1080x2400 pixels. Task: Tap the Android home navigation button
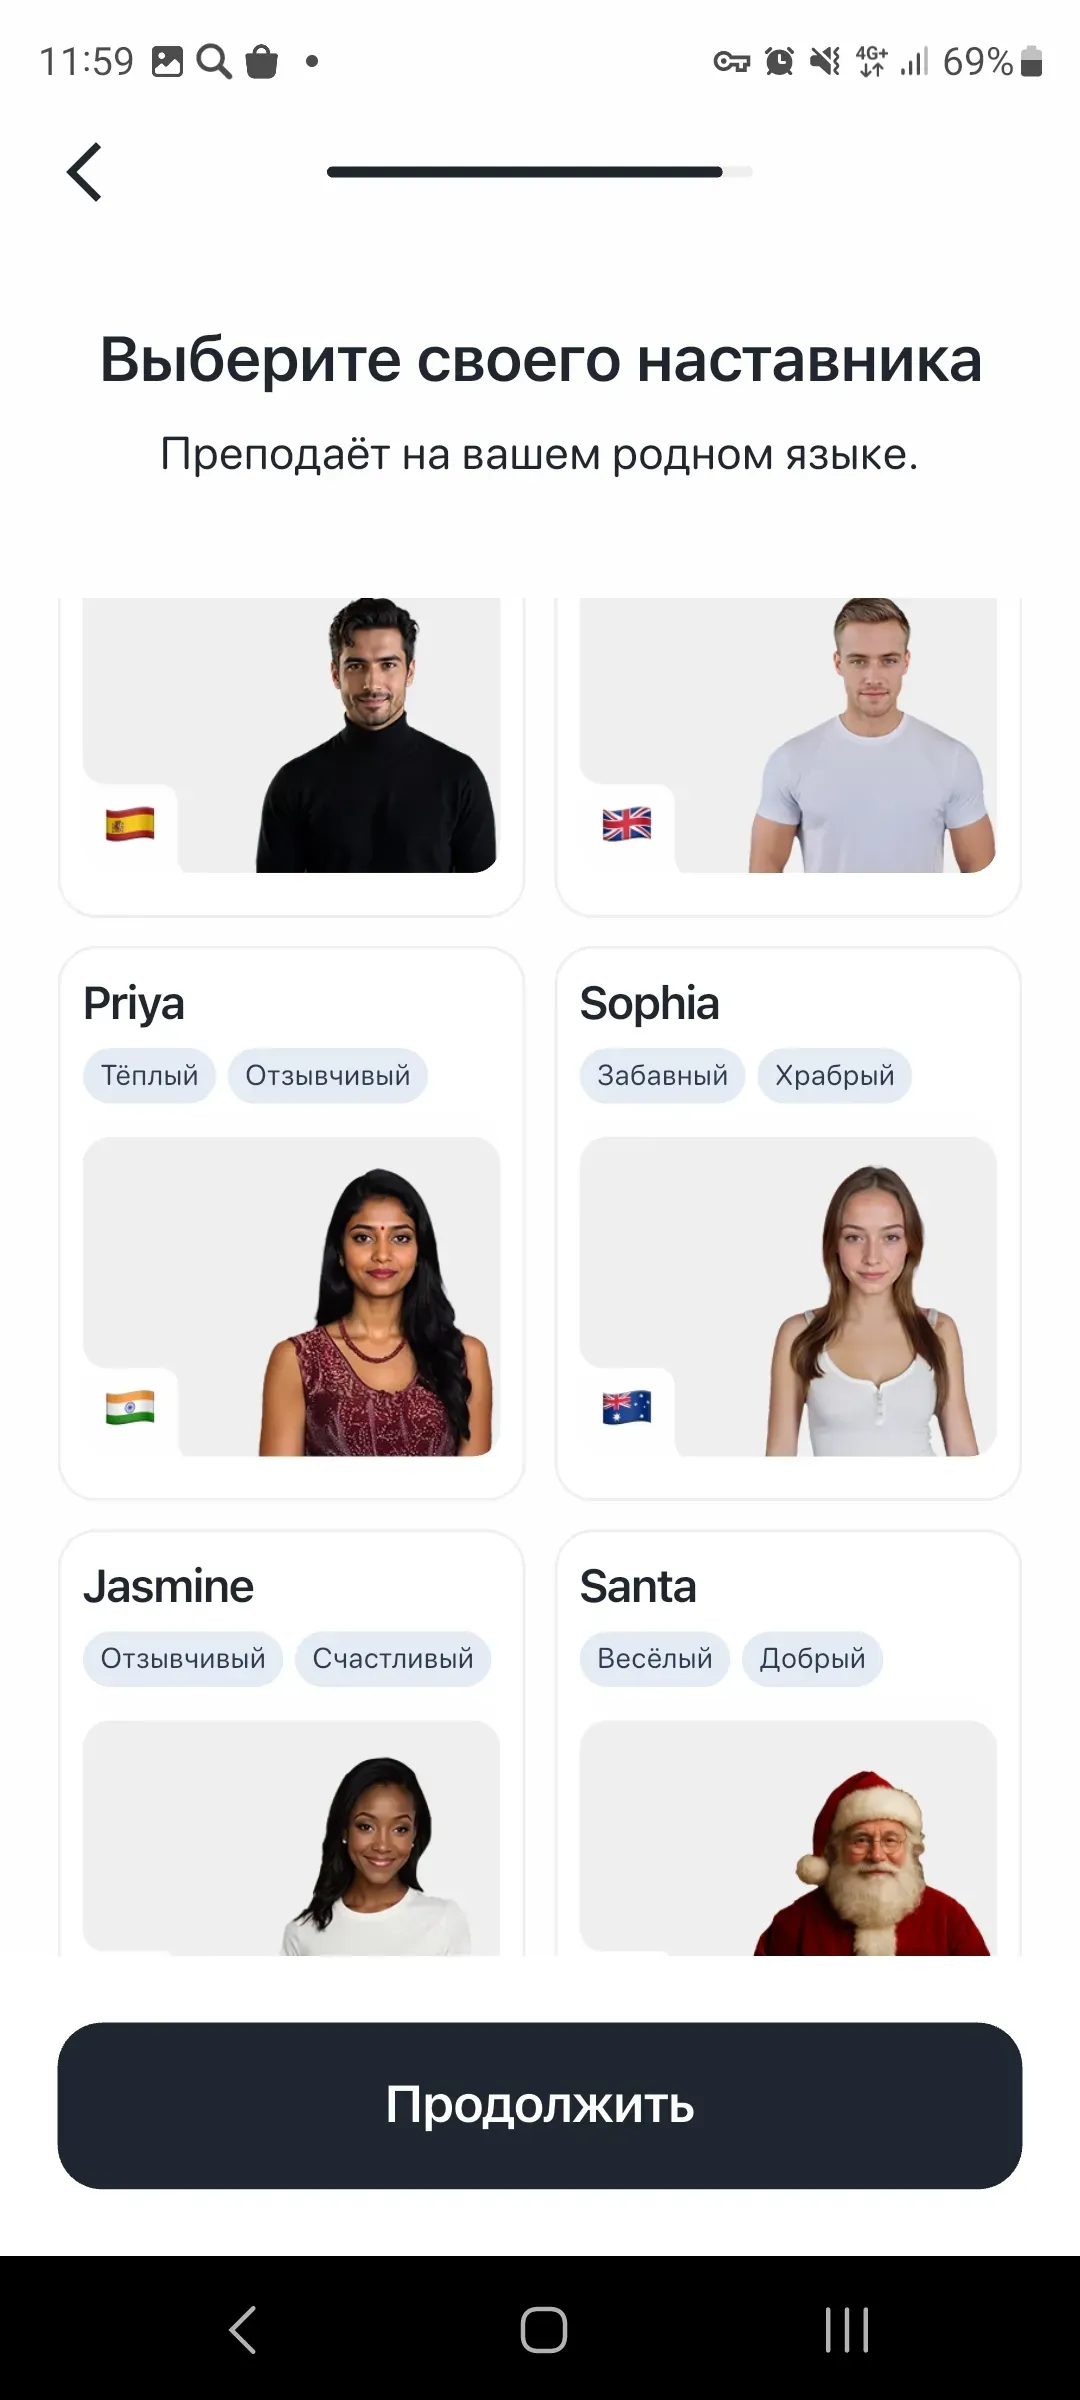pyautogui.click(x=543, y=2329)
